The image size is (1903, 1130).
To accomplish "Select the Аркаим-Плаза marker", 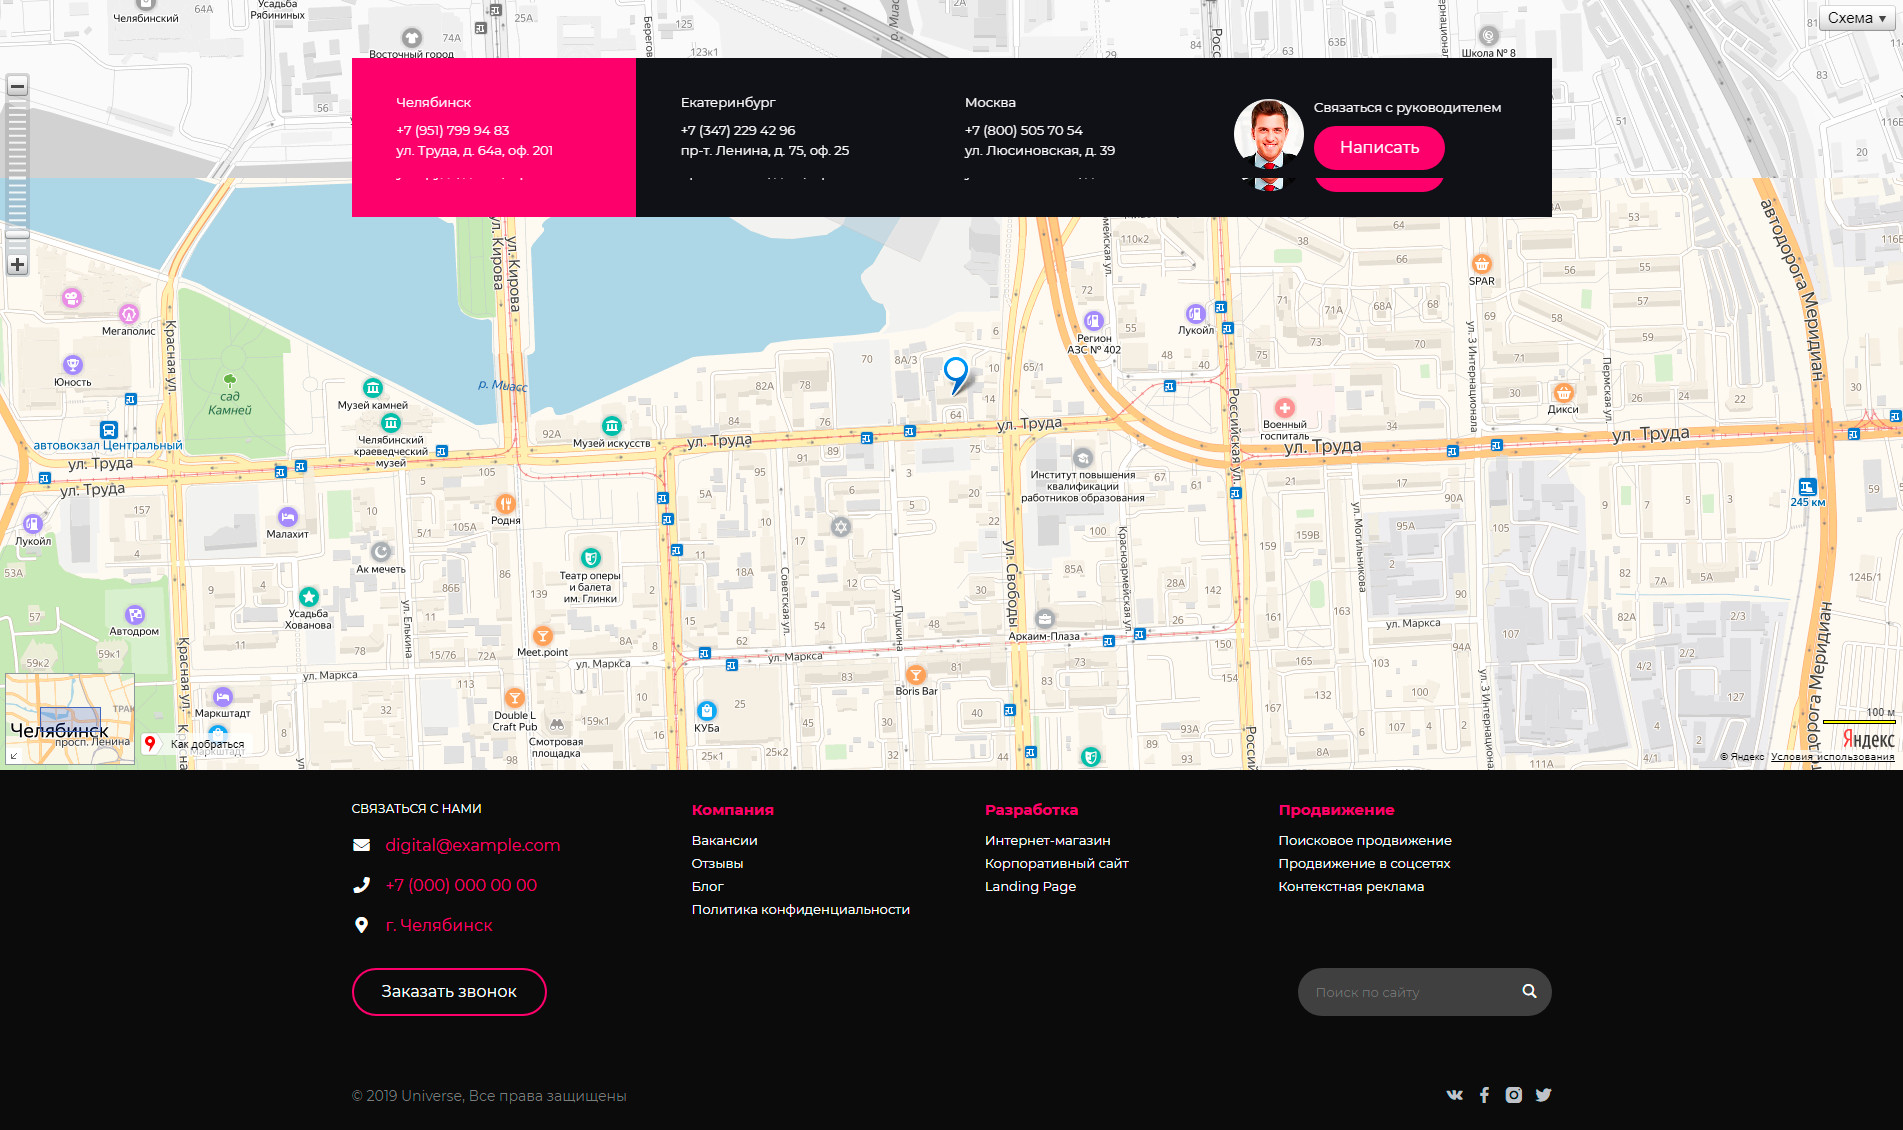I will [x=1045, y=619].
